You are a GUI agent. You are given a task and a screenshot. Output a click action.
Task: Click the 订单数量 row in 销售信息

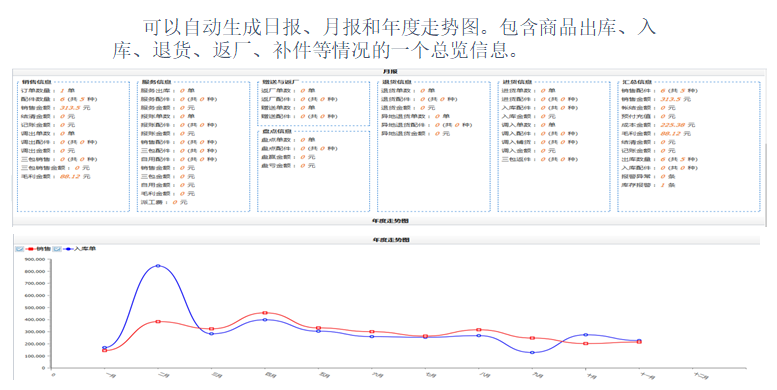point(48,91)
